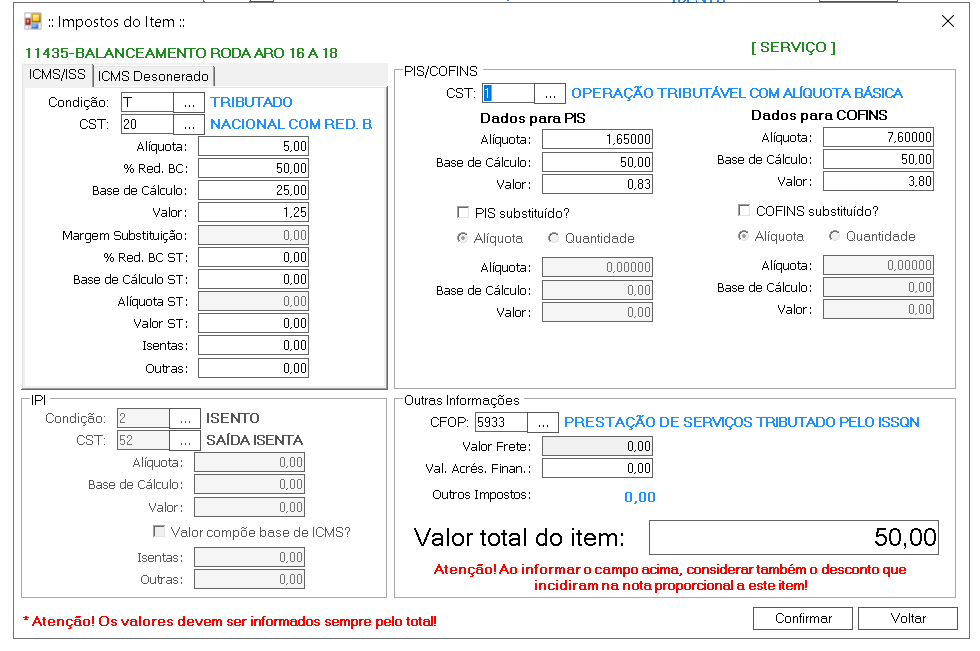
Task: Click the IPI Alíquota field
Action: pos(249,462)
